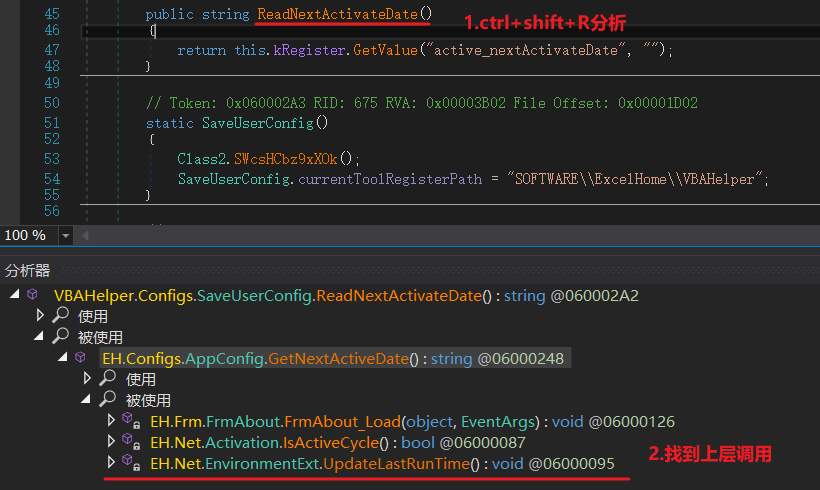Image resolution: width=820 pixels, height=490 pixels.
Task: Collapse the ReadNextActivateDate root analyzer node
Action: click(15, 294)
